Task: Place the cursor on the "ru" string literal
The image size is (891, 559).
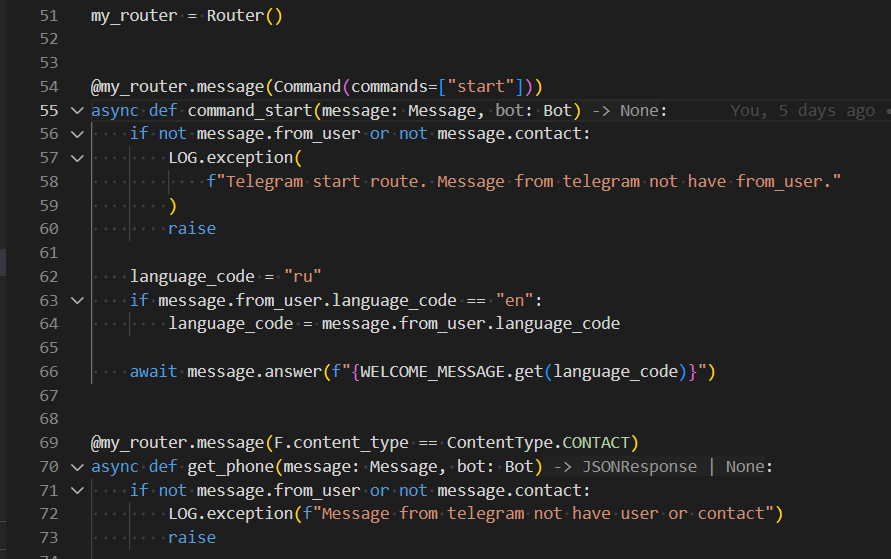Action: [303, 277]
